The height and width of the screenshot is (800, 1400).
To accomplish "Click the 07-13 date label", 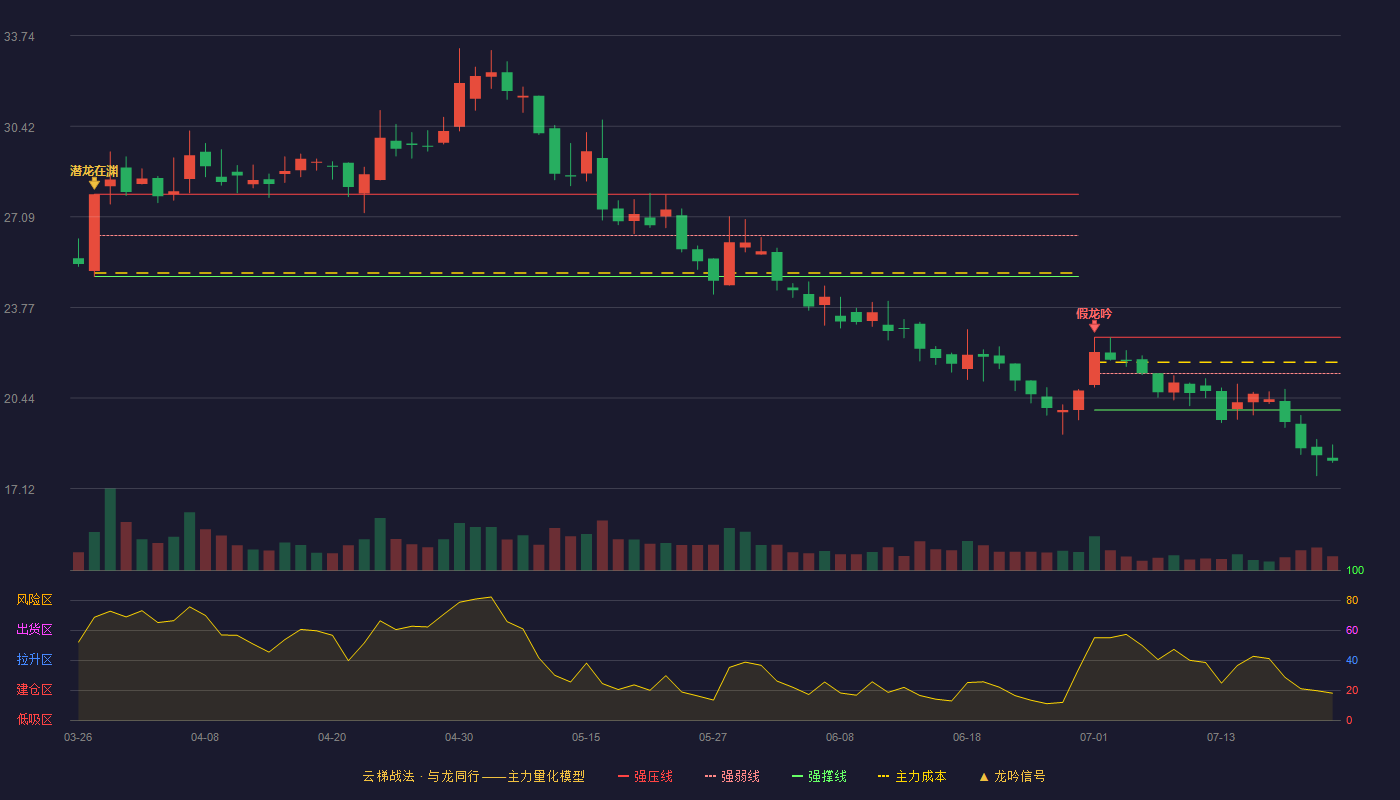I will point(1221,737).
